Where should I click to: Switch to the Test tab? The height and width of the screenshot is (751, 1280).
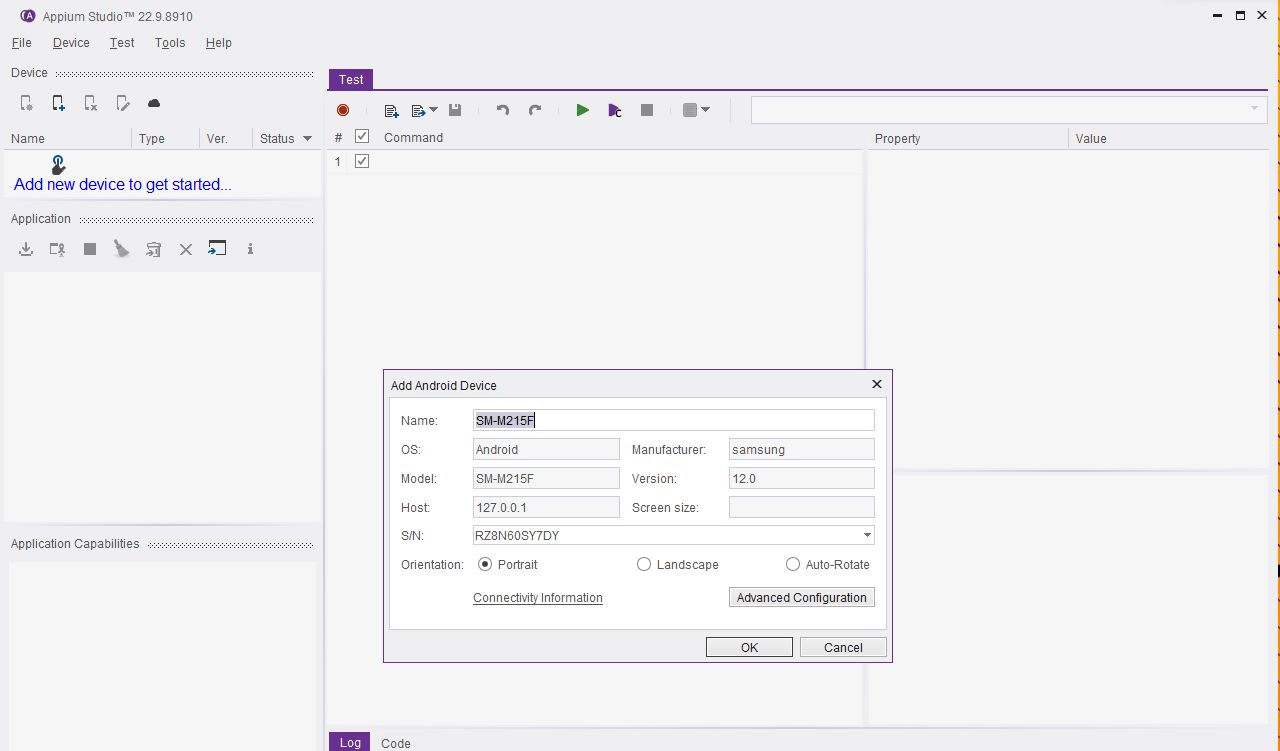[x=351, y=79]
